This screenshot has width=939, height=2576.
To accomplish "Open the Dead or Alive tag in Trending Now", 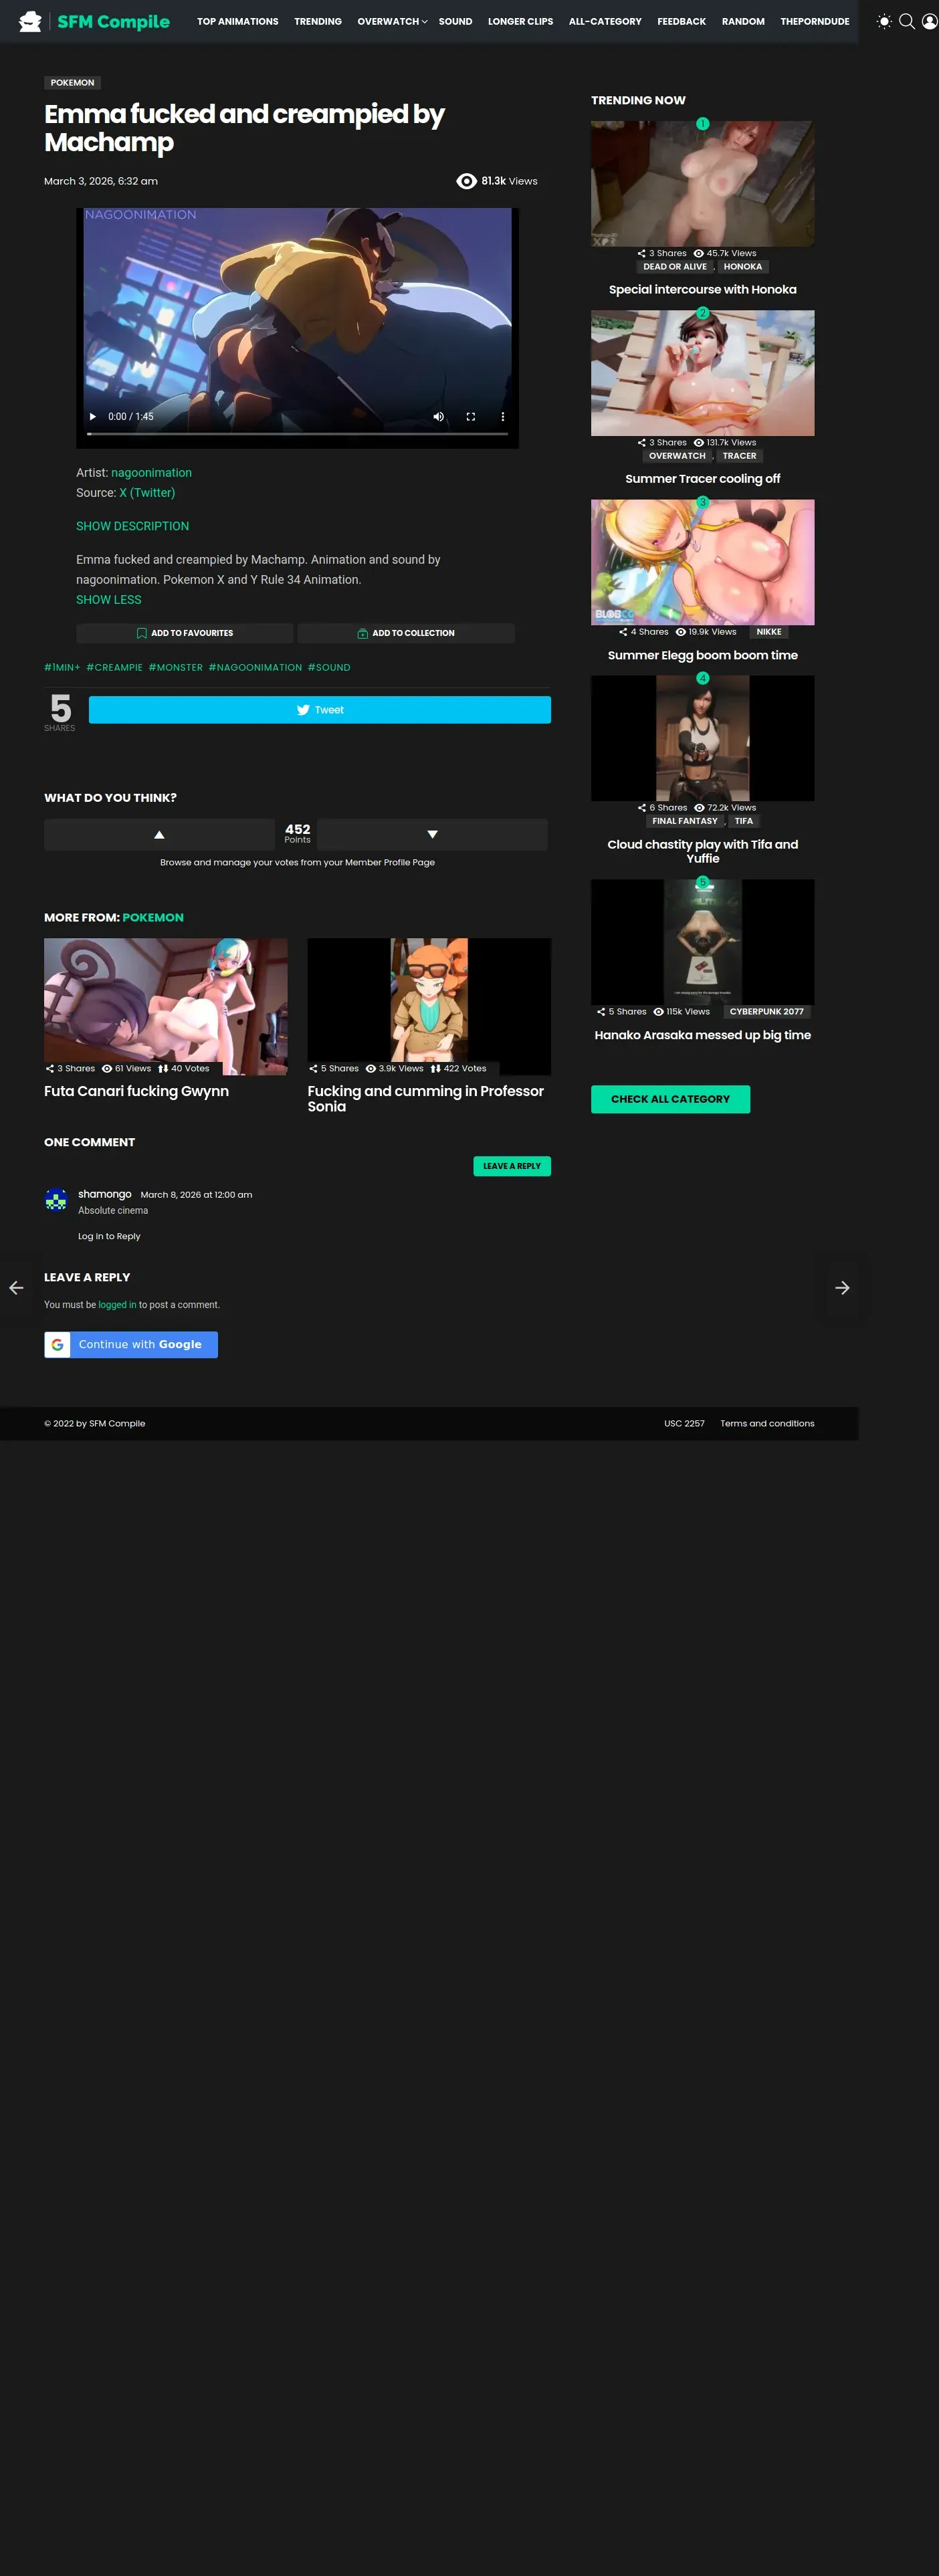I will coord(675,267).
